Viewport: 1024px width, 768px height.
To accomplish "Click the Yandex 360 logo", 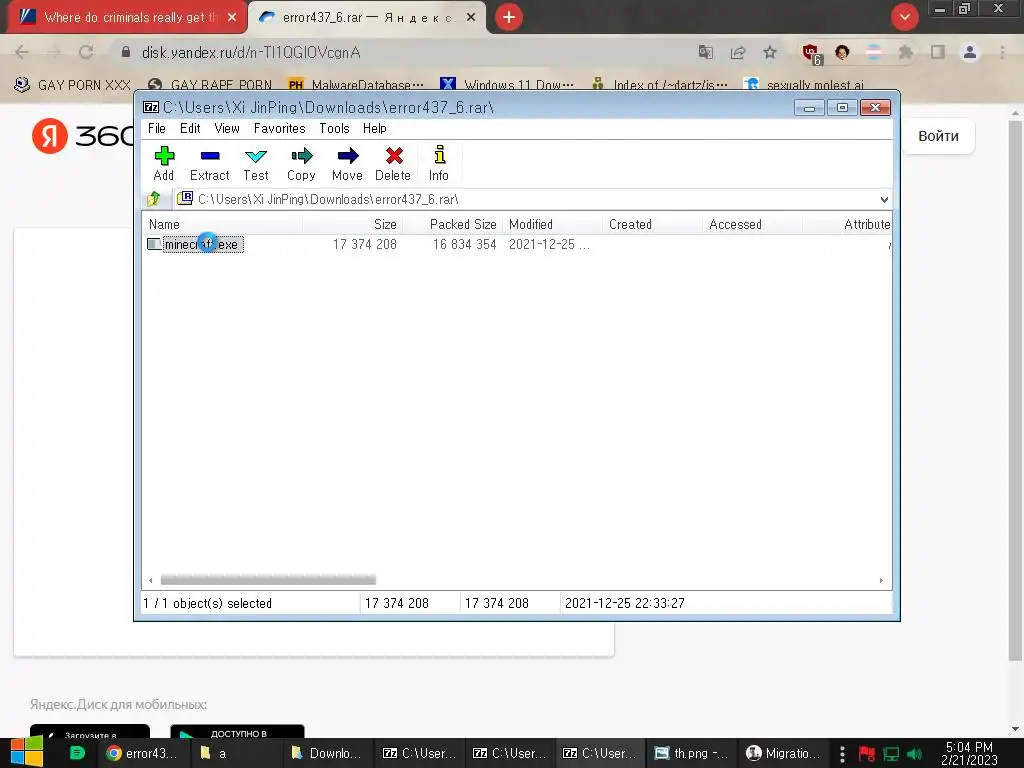I will [x=84, y=136].
